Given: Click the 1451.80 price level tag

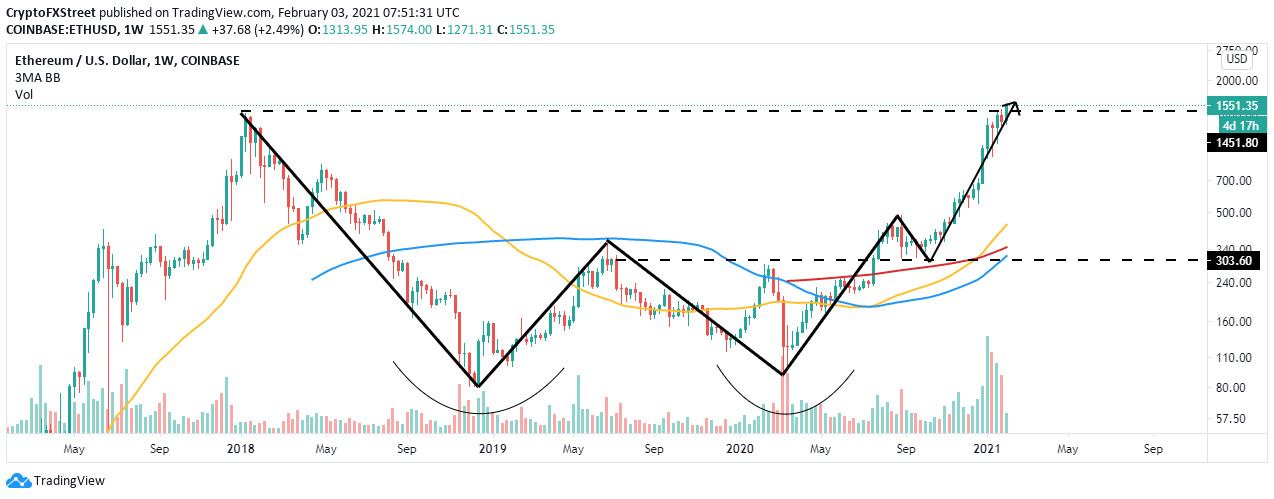Looking at the screenshot, I should [x=1239, y=143].
